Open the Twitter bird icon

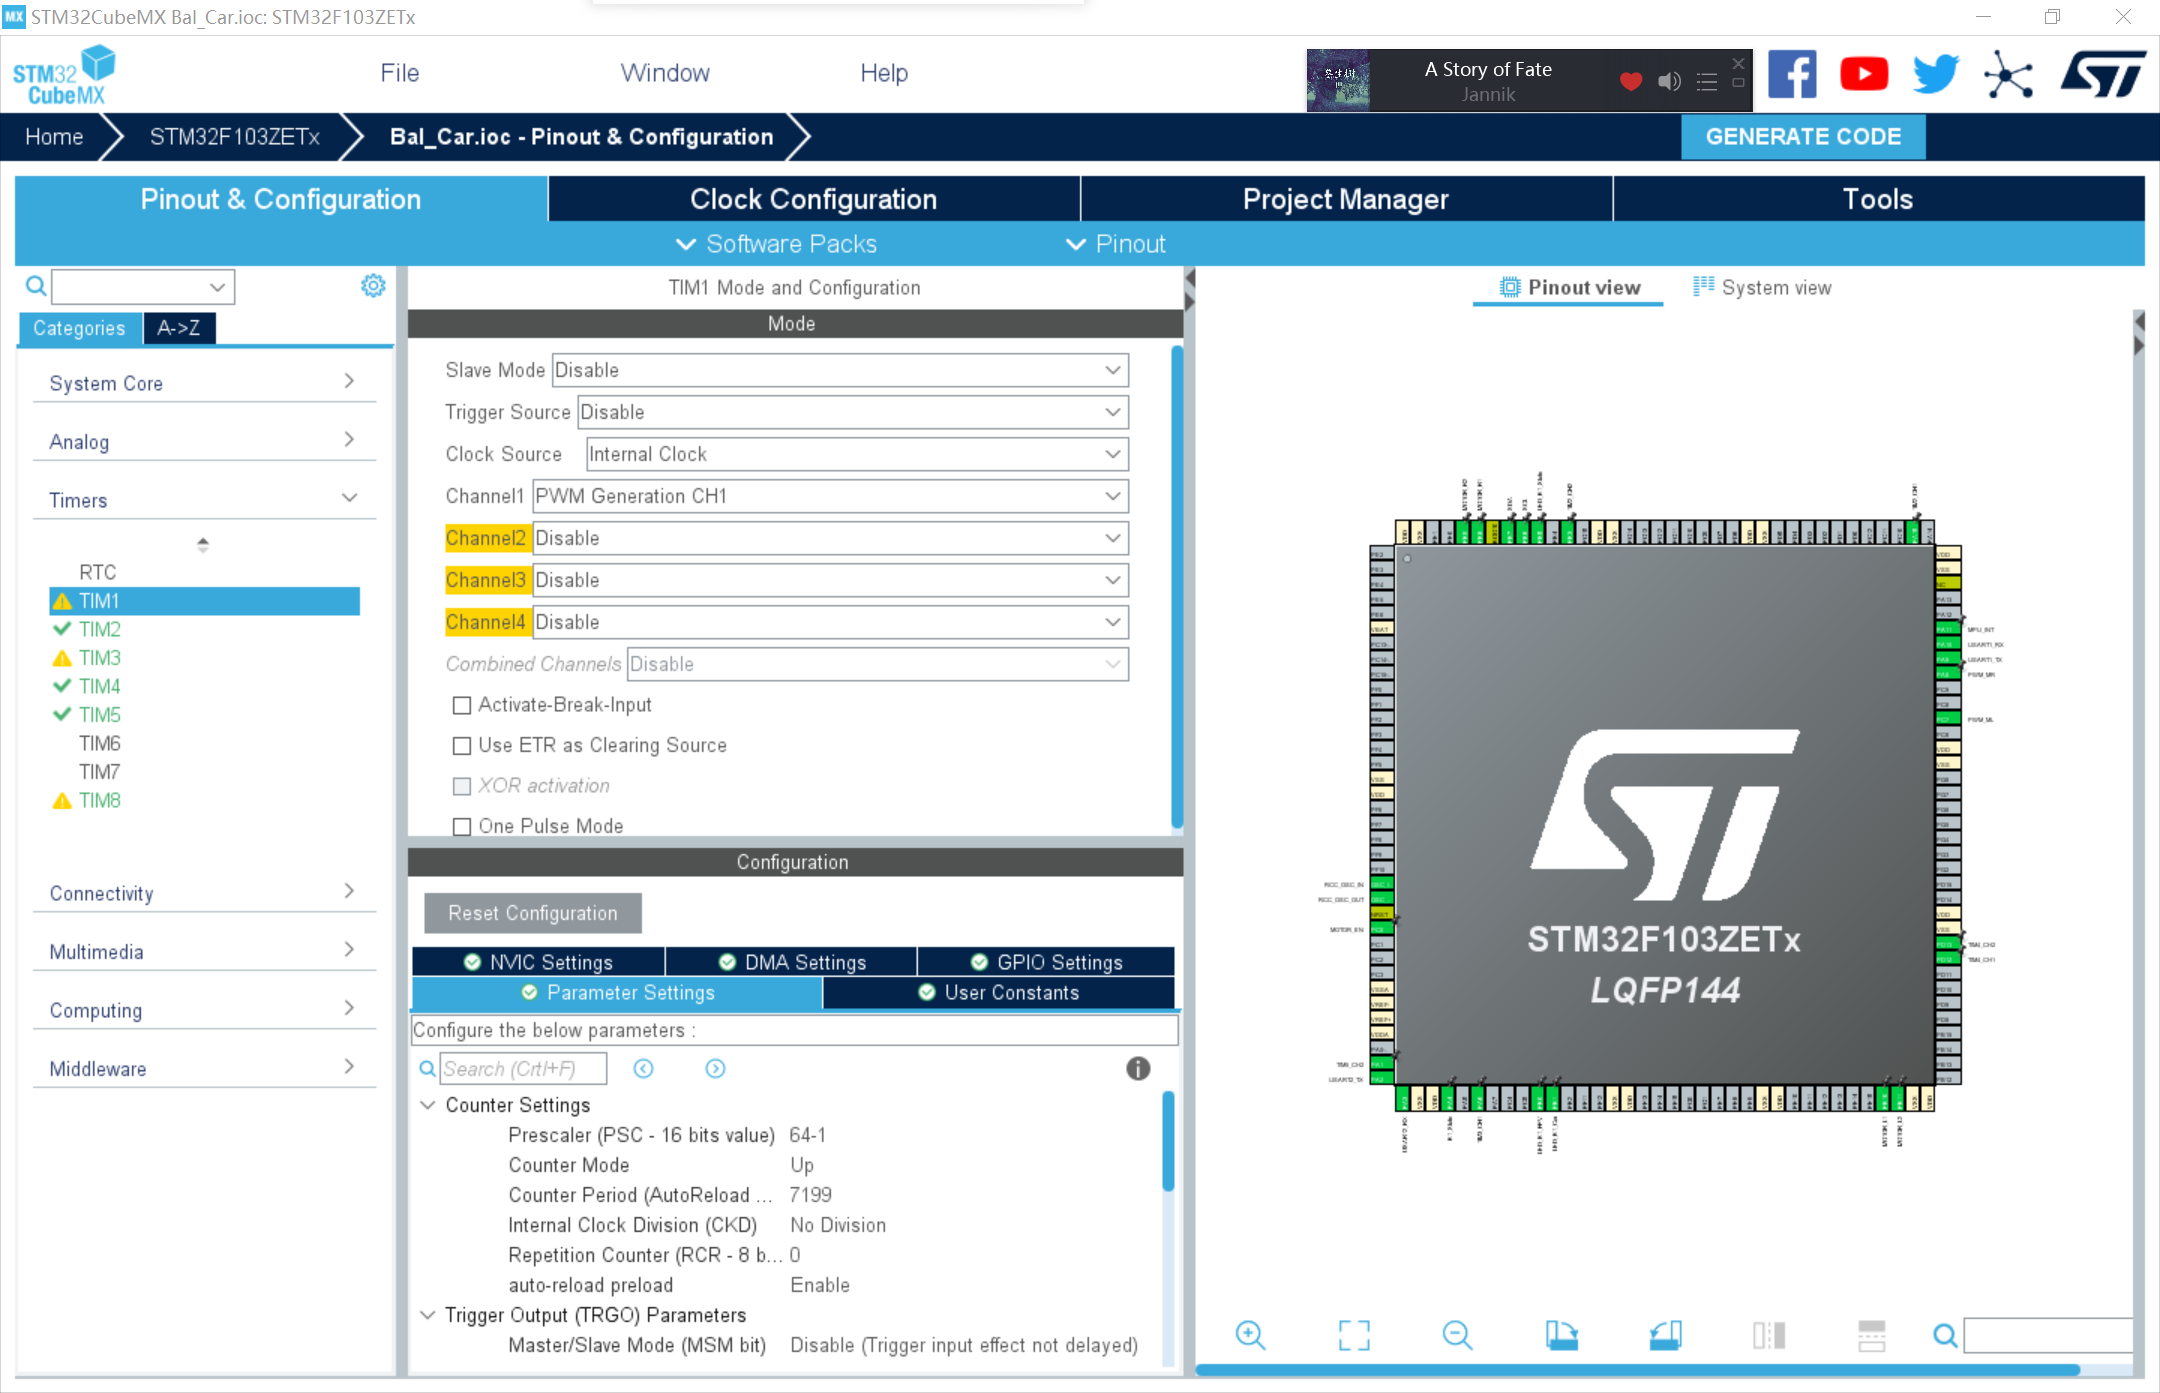1935,75
